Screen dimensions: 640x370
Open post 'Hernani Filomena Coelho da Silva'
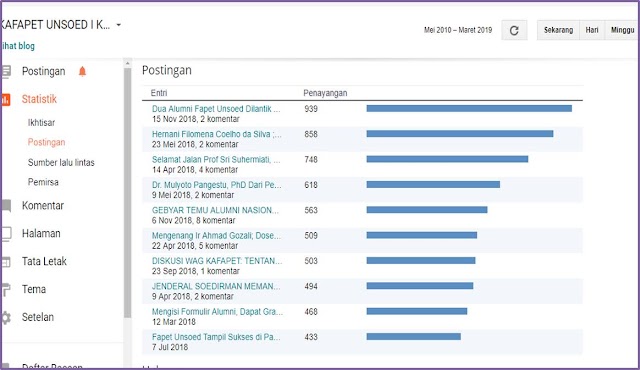click(217, 134)
